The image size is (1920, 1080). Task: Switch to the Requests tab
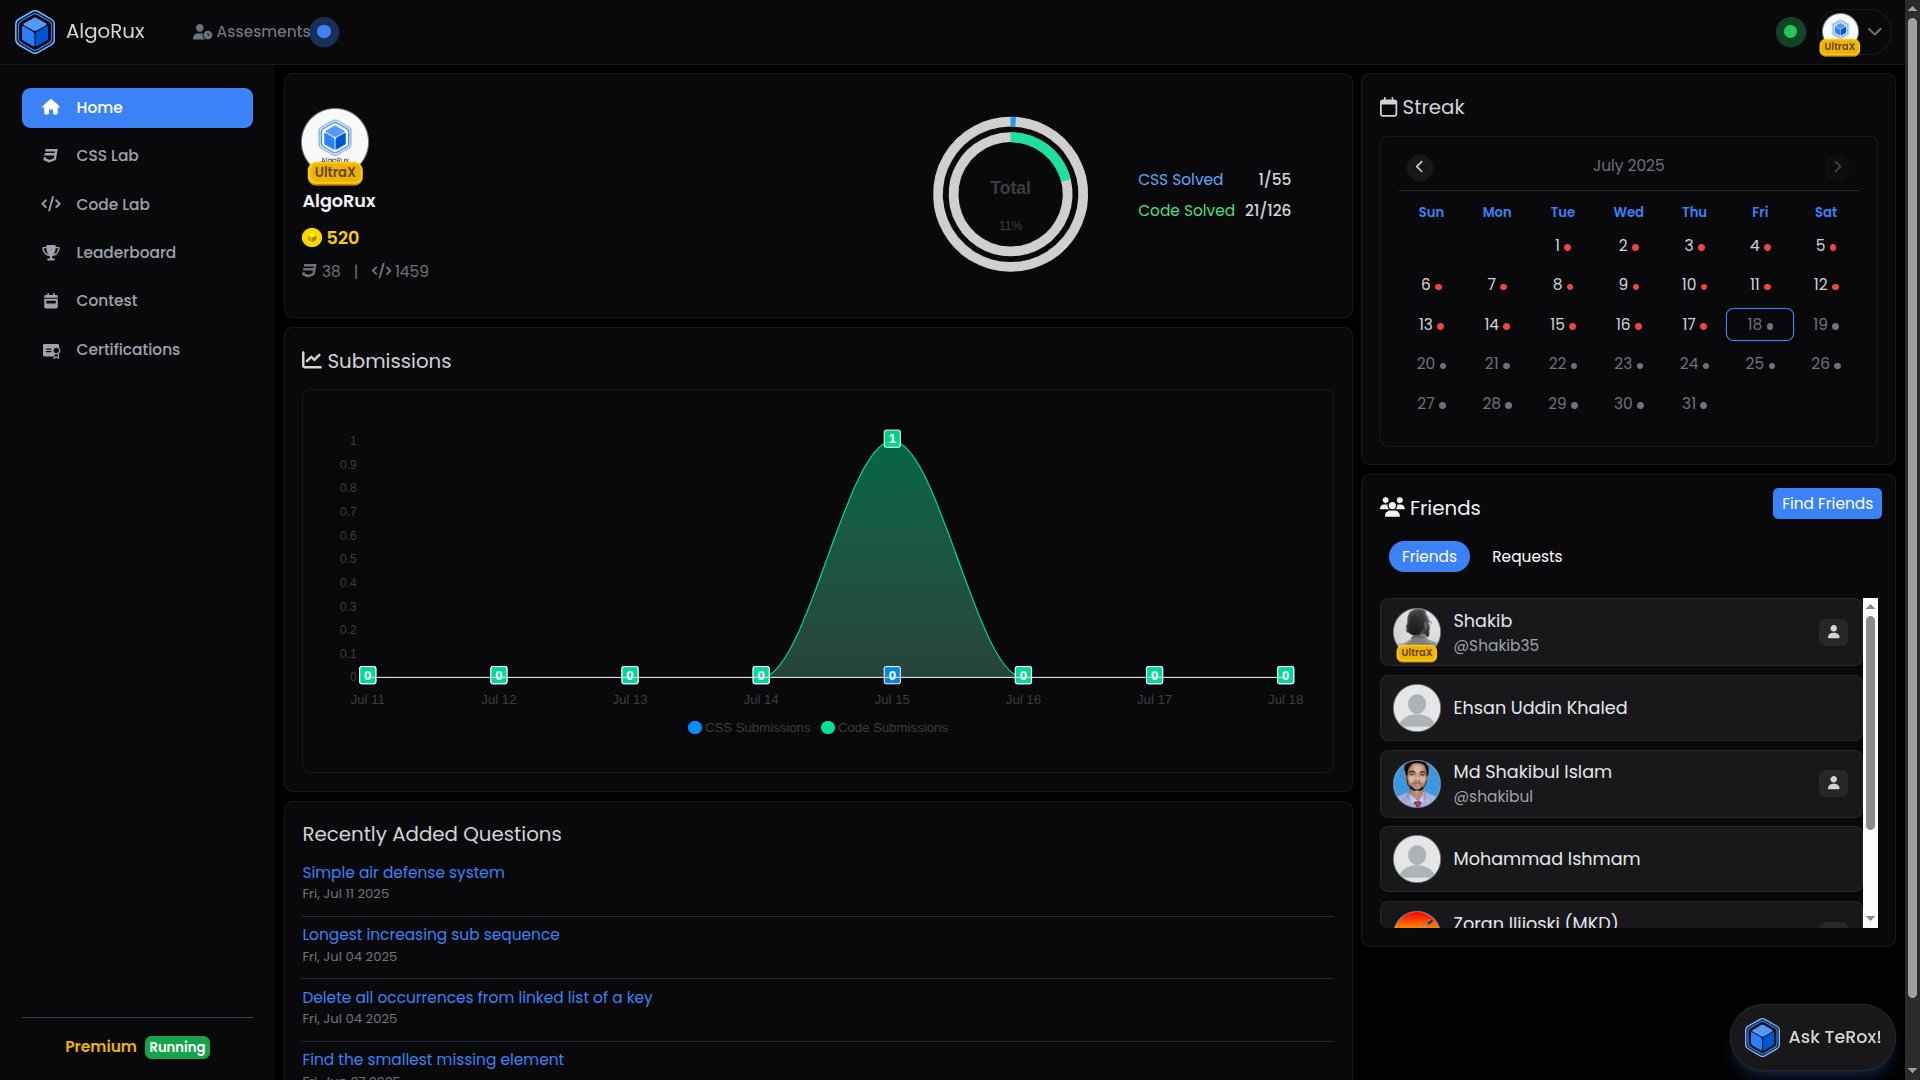pos(1526,557)
